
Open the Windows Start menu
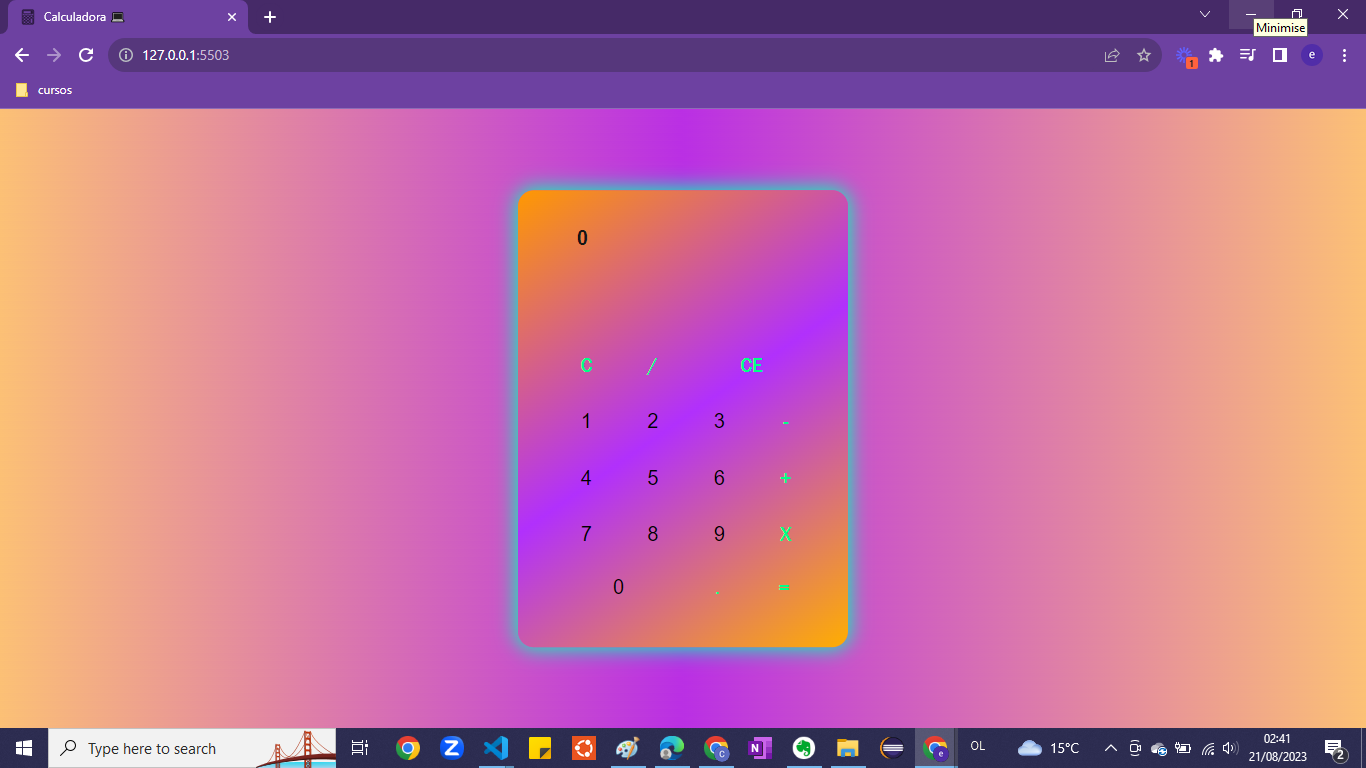[x=22, y=747]
